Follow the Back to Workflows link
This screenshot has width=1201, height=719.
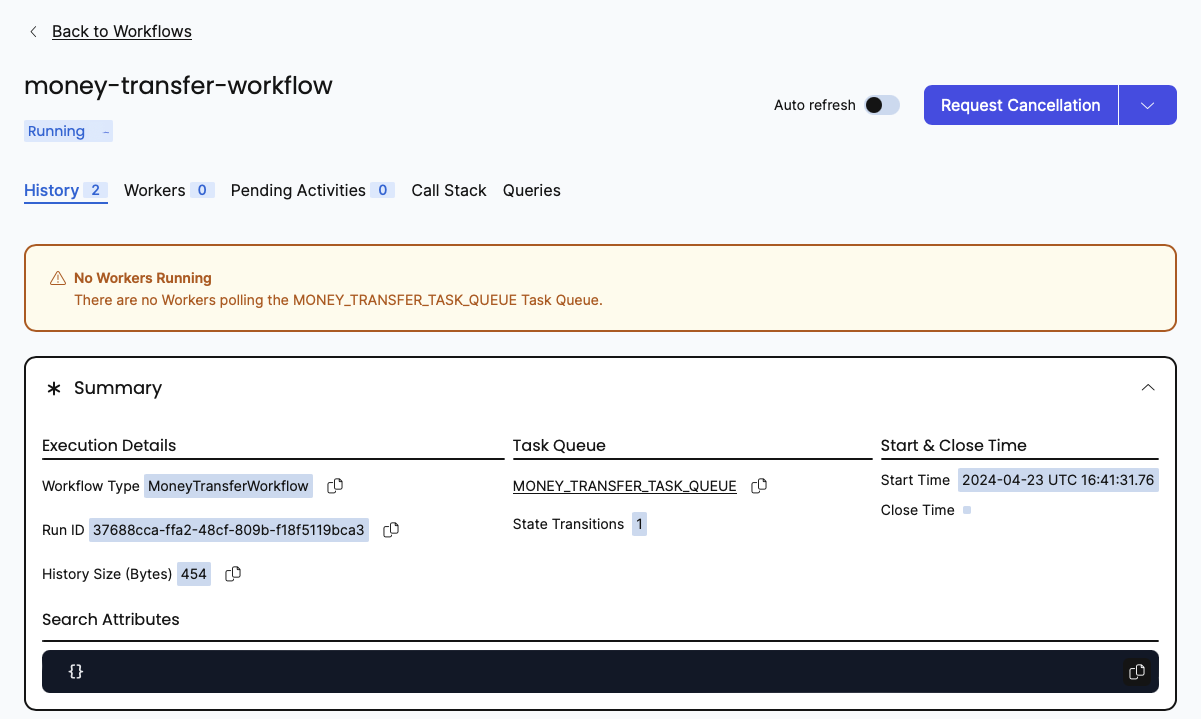click(x=121, y=32)
